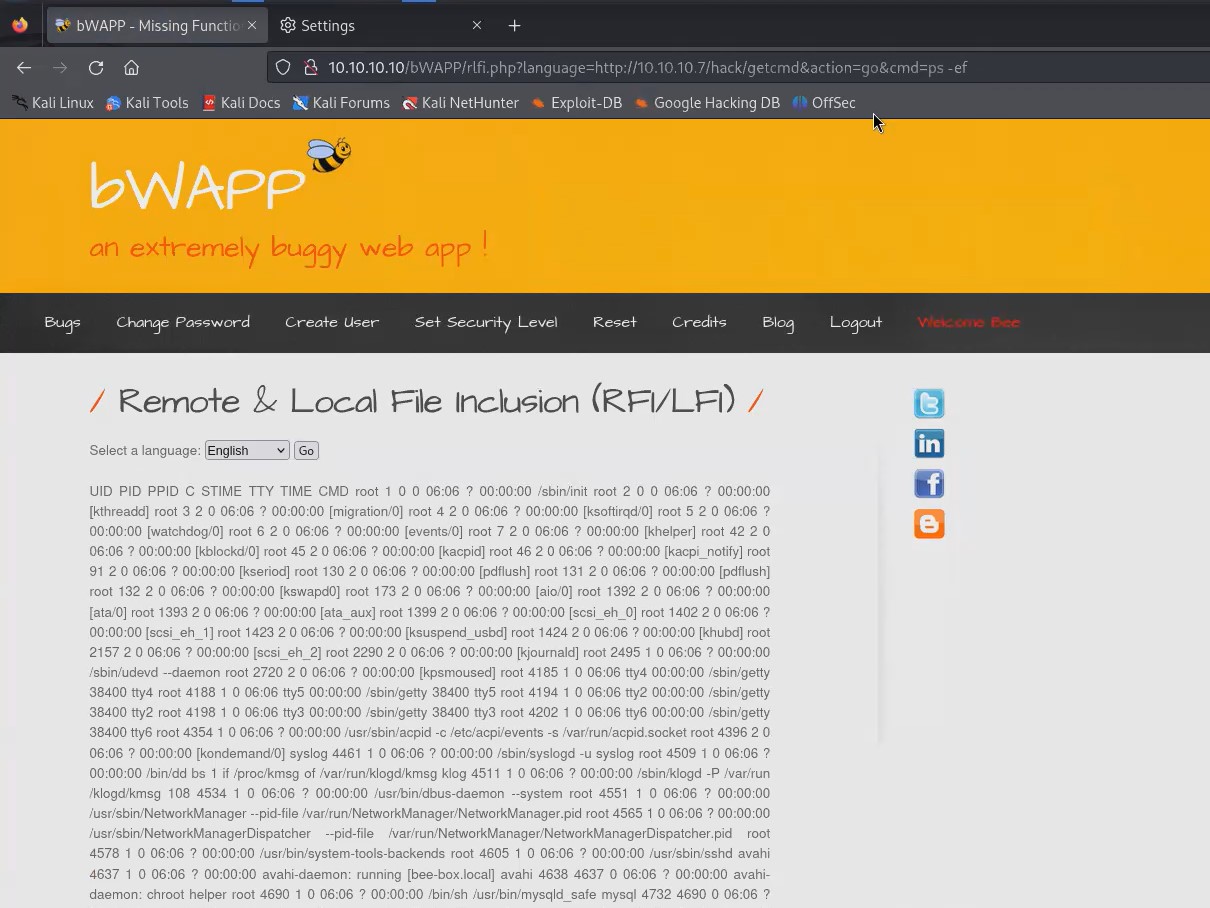Open the Kali Linux bookmark
Image resolution: width=1210 pixels, height=908 pixels.
pyautogui.click(x=53, y=102)
